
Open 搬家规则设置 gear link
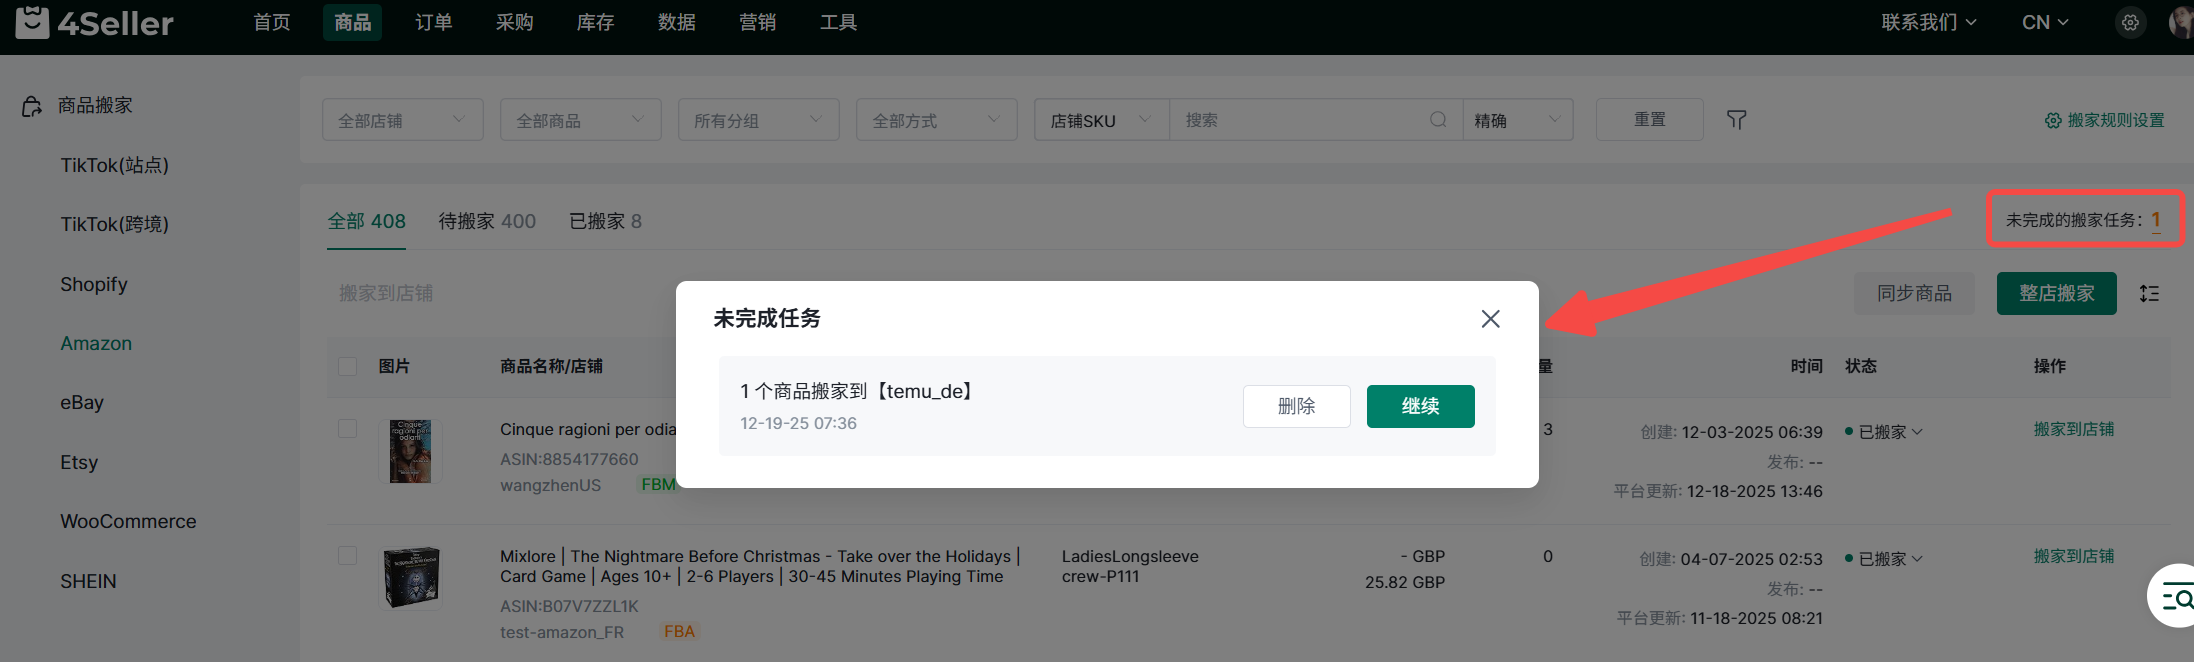click(x=2104, y=120)
